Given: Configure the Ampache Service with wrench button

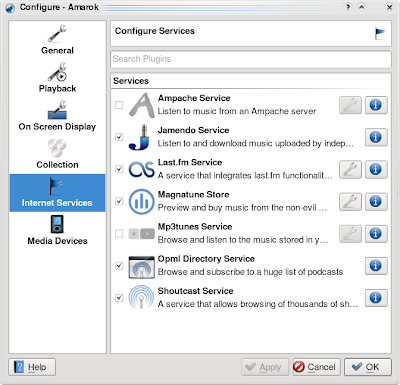Looking at the screenshot, I should pyautogui.click(x=350, y=105).
